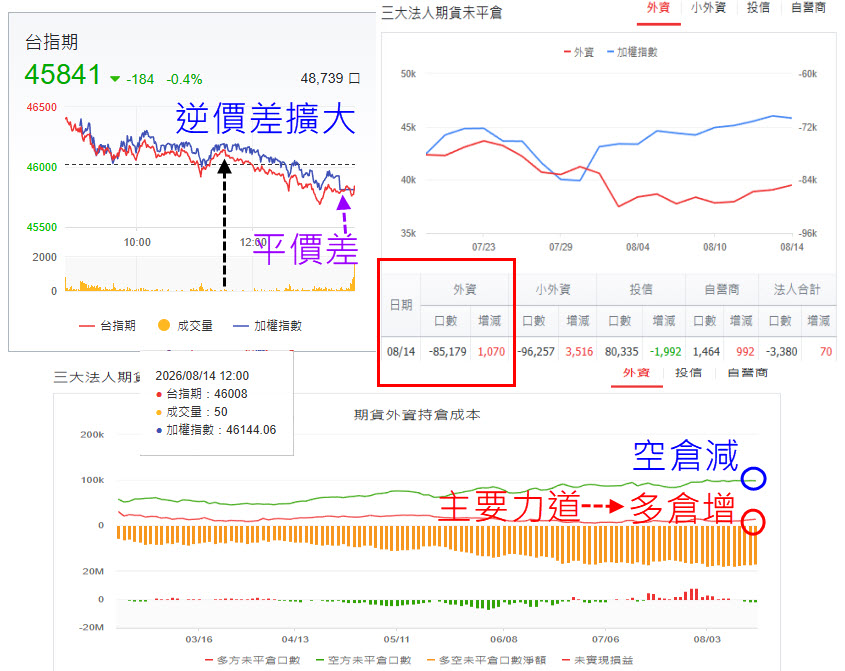This screenshot has width=845, height=671.
Task: Click the 小外資 table column header
Action: pyautogui.click(x=553, y=289)
